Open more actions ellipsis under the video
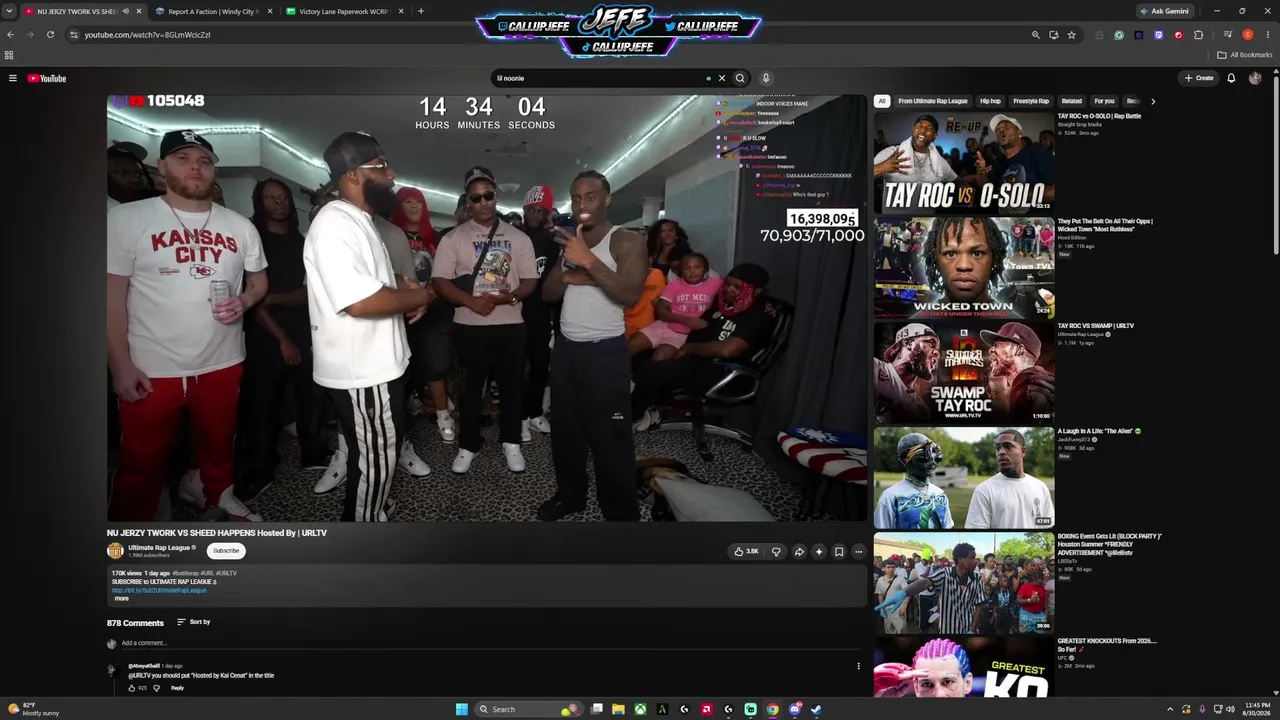The width and height of the screenshot is (1280, 720). point(858,551)
